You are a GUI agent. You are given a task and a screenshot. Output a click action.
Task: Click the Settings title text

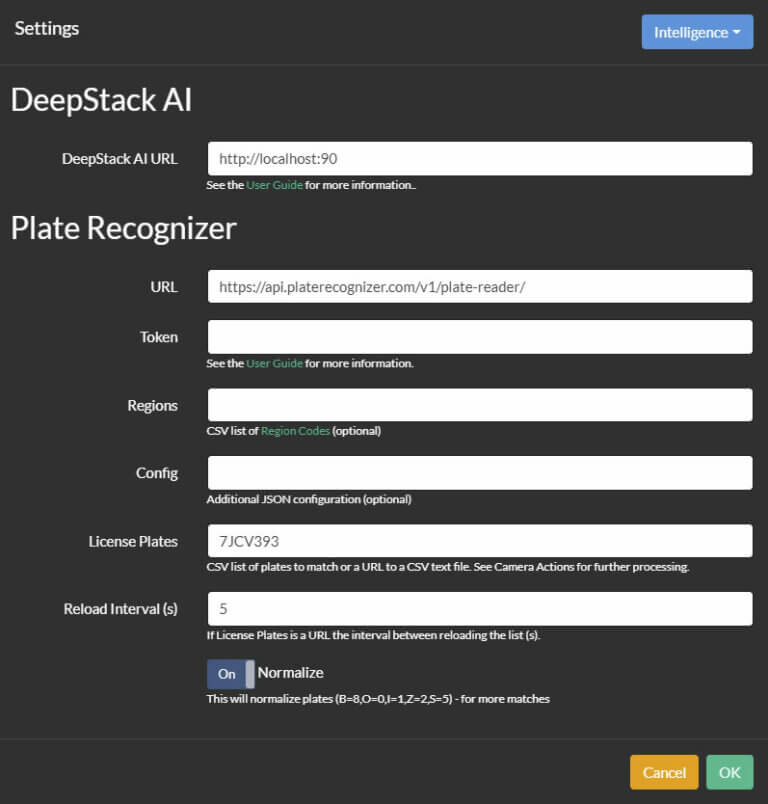click(x=47, y=29)
